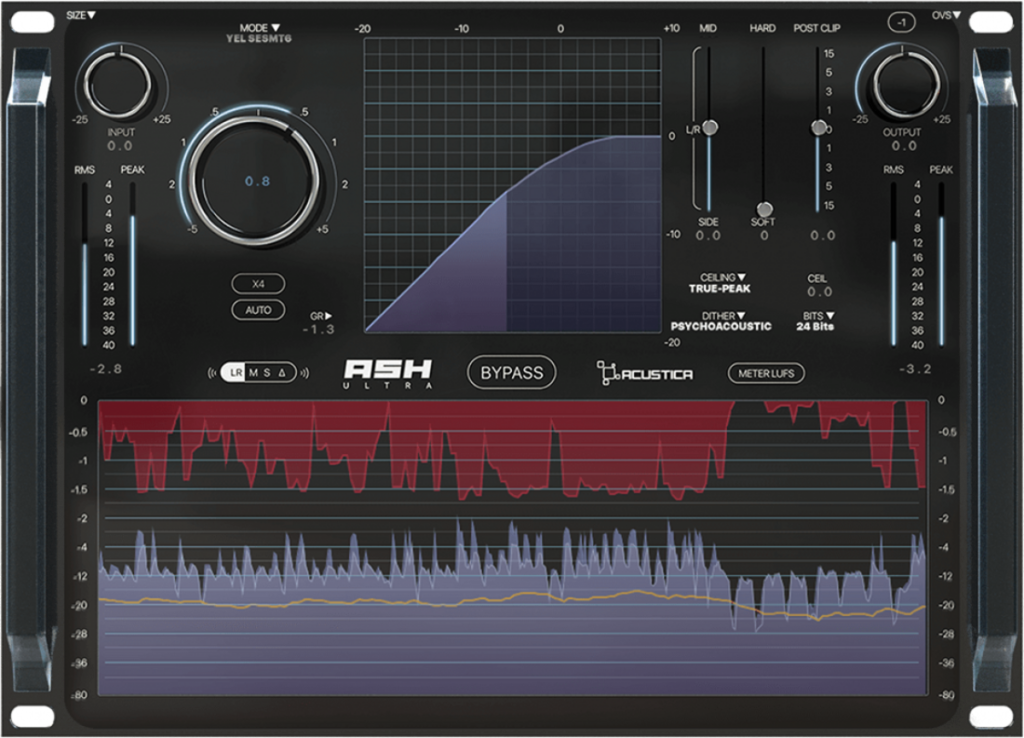
Task: Click the left speaker waves icon
Action: pyautogui.click(x=212, y=373)
